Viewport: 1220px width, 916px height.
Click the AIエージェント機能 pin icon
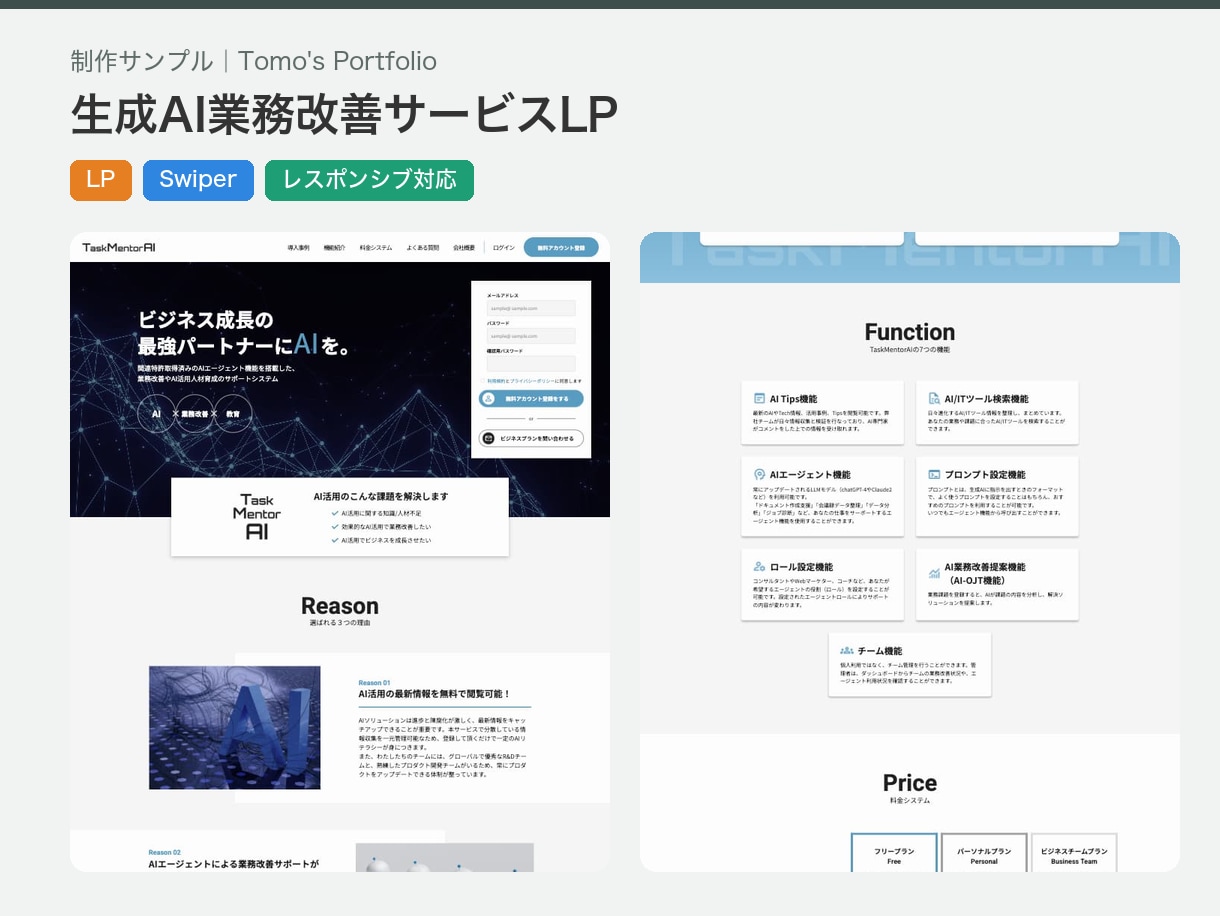[x=759, y=474]
